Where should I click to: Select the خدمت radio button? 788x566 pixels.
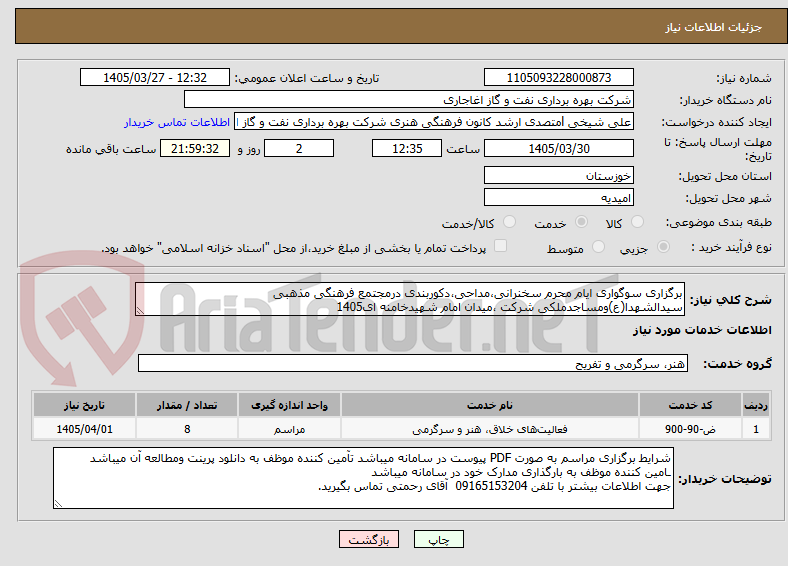pos(581,222)
